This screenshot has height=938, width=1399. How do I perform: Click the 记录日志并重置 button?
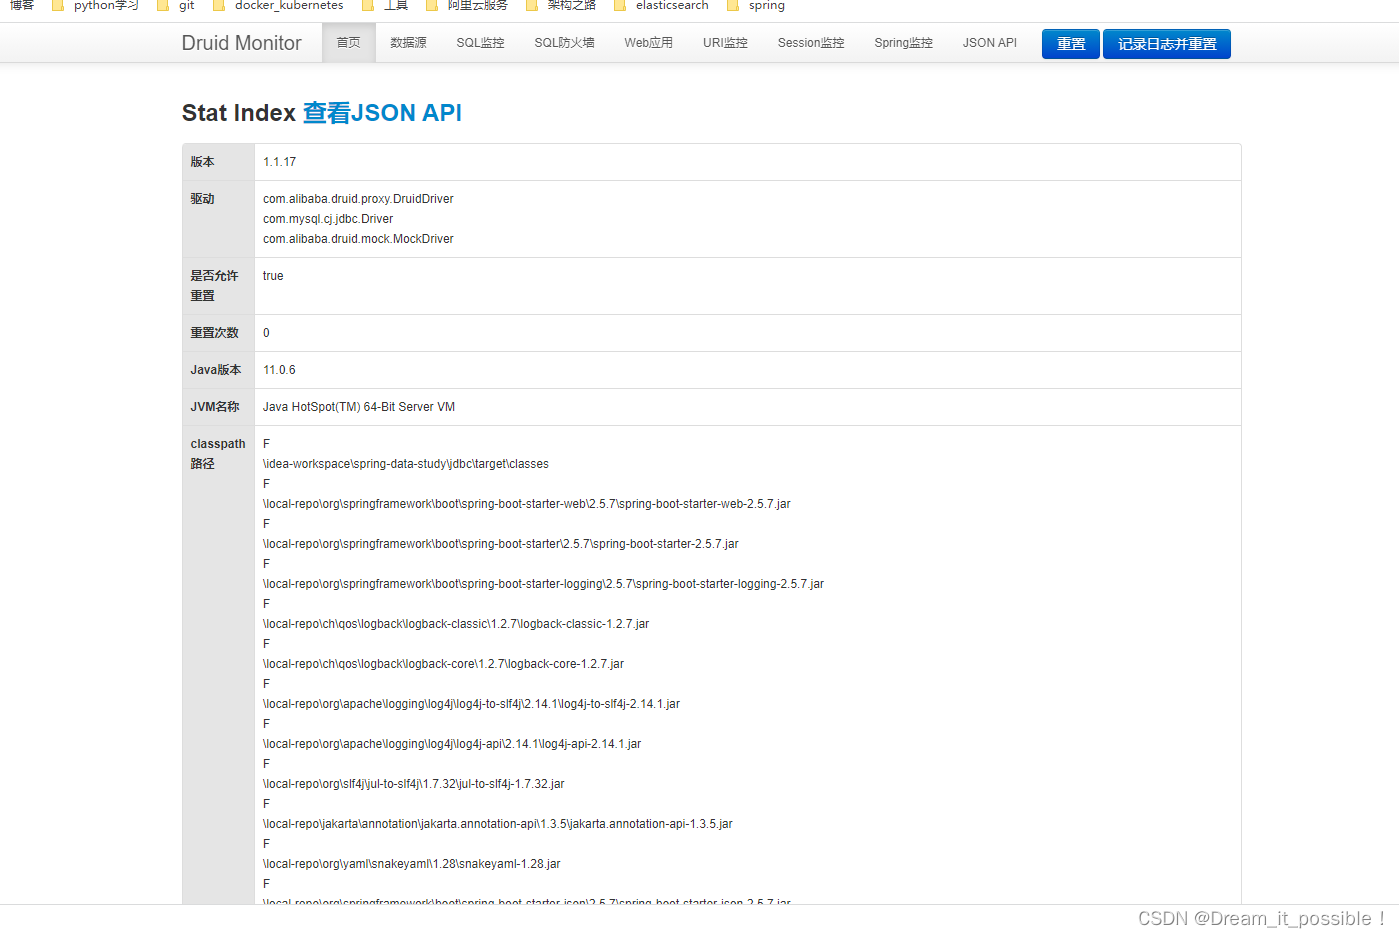tap(1166, 43)
